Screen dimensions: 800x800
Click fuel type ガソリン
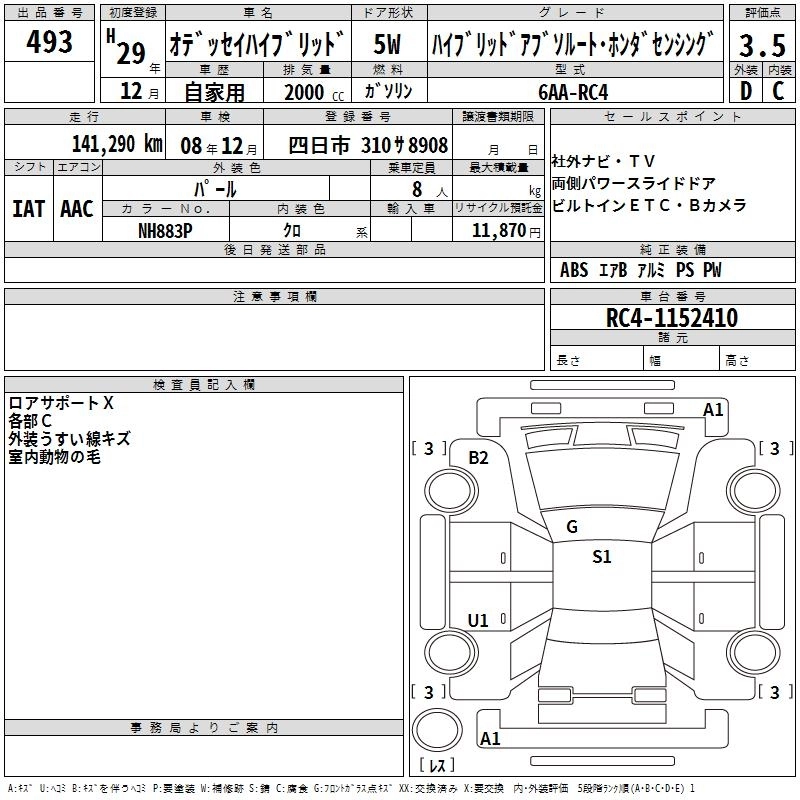388,91
